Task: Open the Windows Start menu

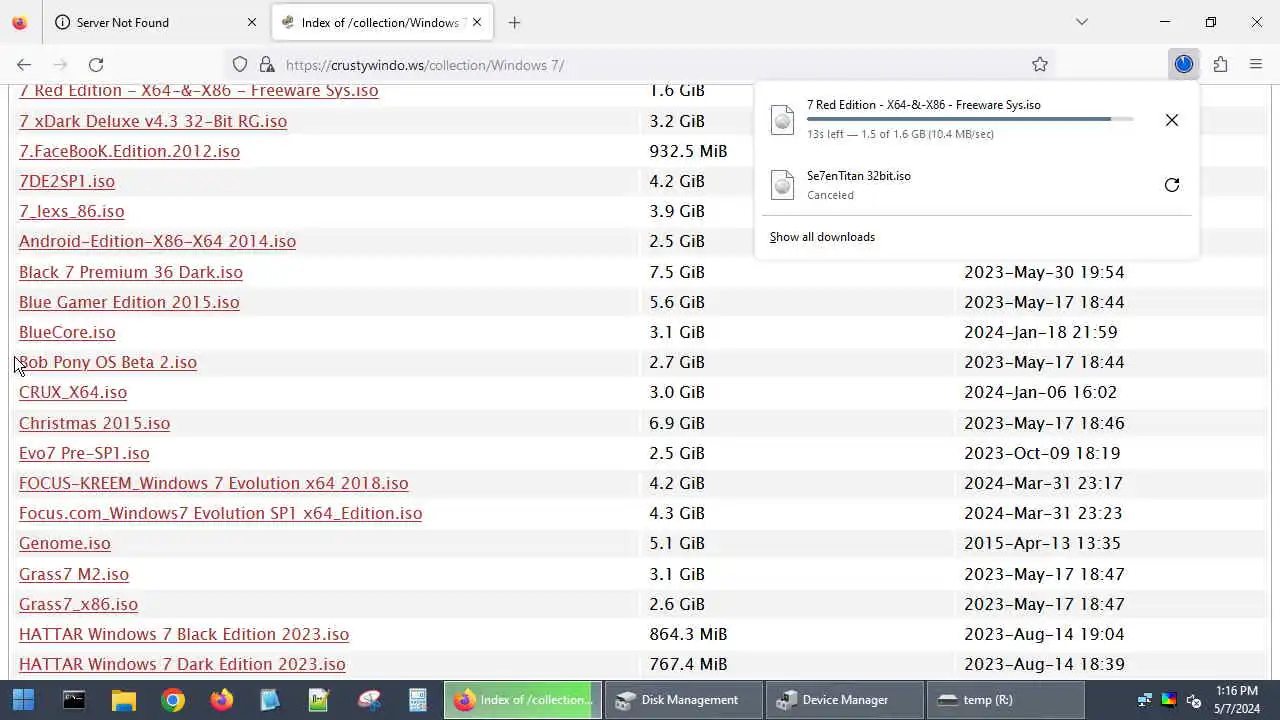Action: pyautogui.click(x=23, y=700)
